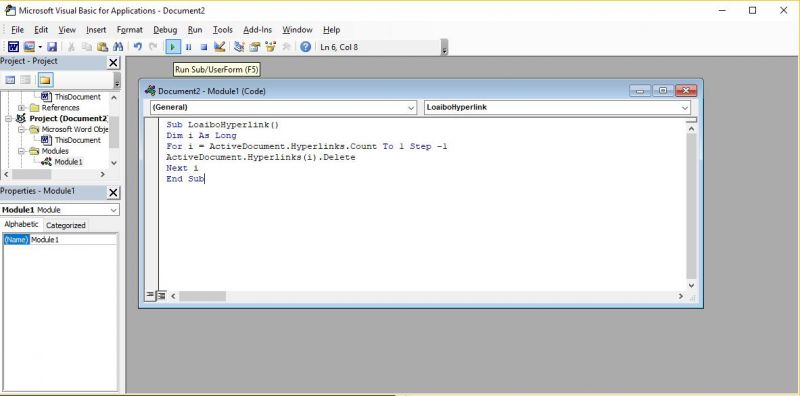Open the Help menu
The image size is (800, 396).
click(332, 30)
